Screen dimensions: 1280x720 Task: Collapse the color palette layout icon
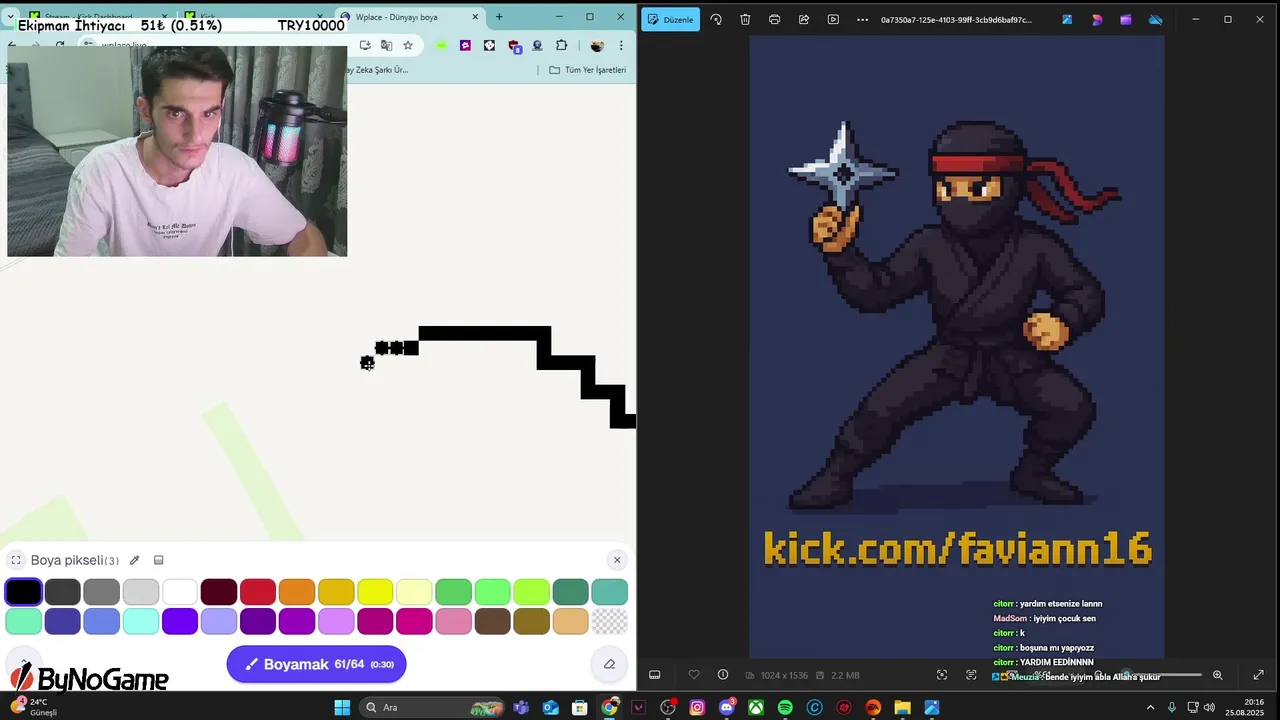pyautogui.click(x=158, y=560)
